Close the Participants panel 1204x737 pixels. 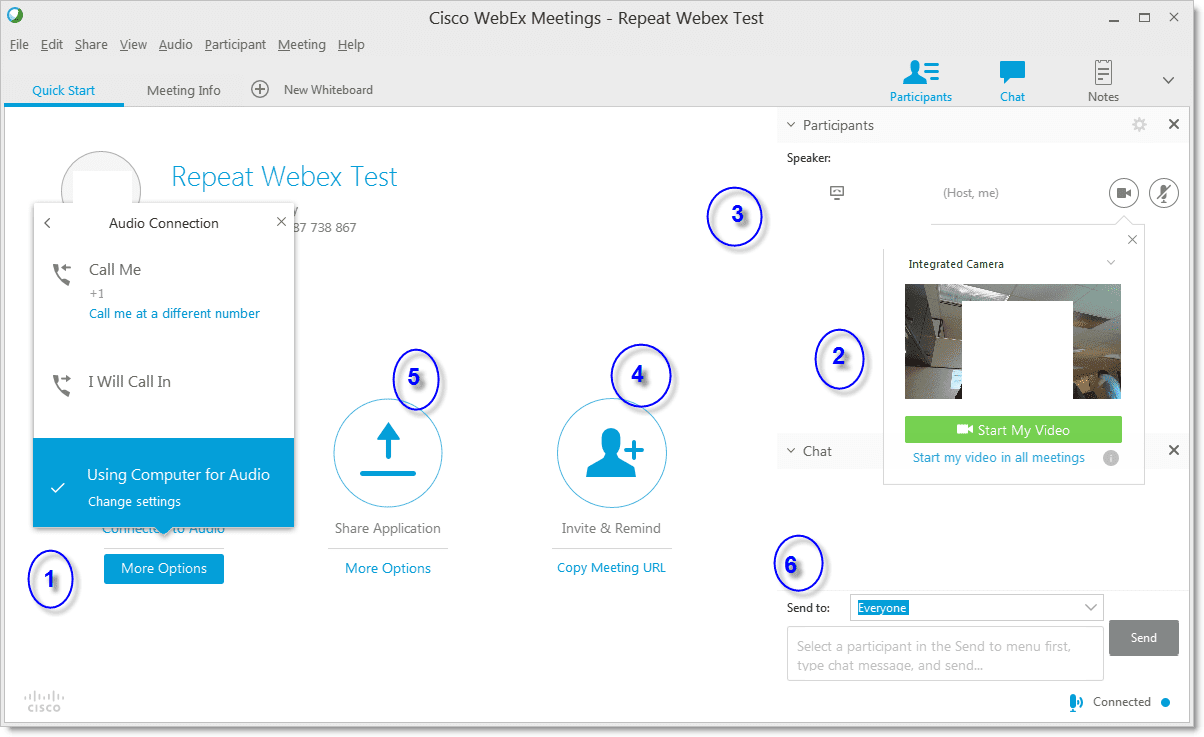coord(1174,125)
